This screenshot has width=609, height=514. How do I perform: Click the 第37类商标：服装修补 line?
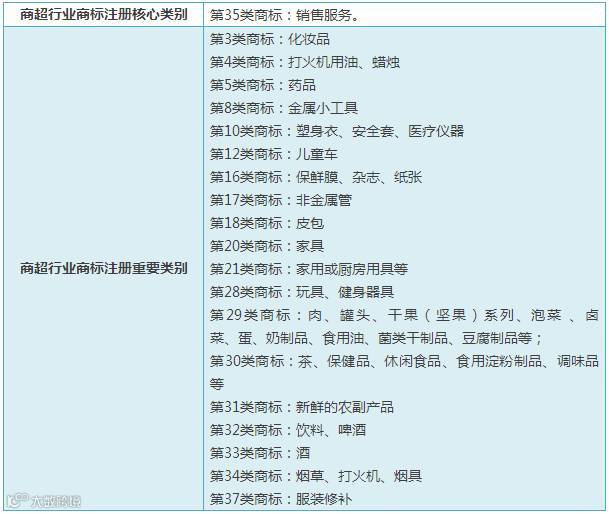pos(281,498)
